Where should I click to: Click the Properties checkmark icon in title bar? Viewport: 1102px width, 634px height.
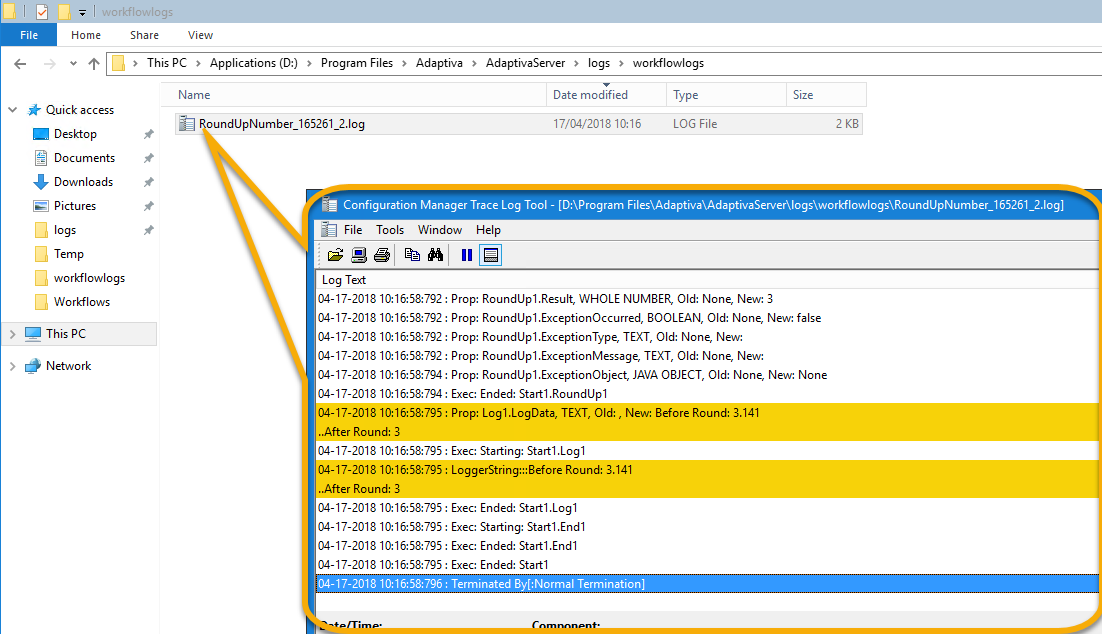pyautogui.click(x=42, y=12)
